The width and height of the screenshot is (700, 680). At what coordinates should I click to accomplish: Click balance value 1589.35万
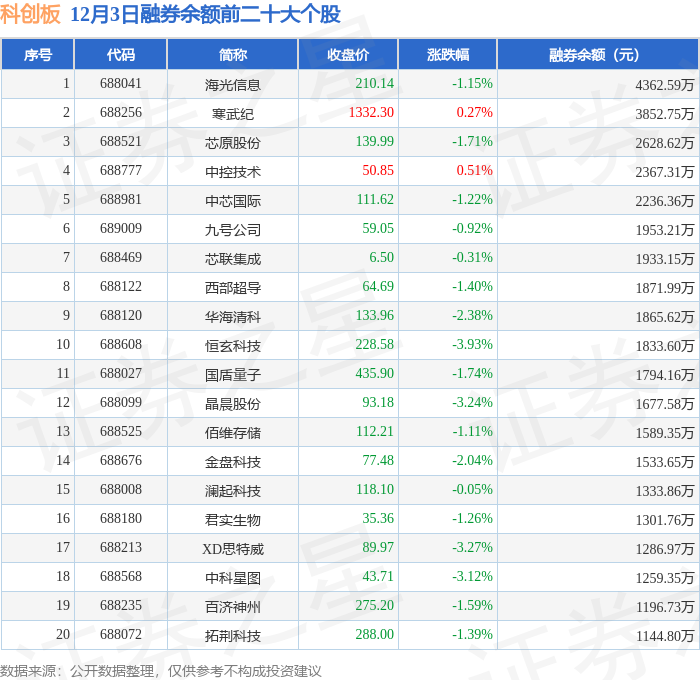665,433
